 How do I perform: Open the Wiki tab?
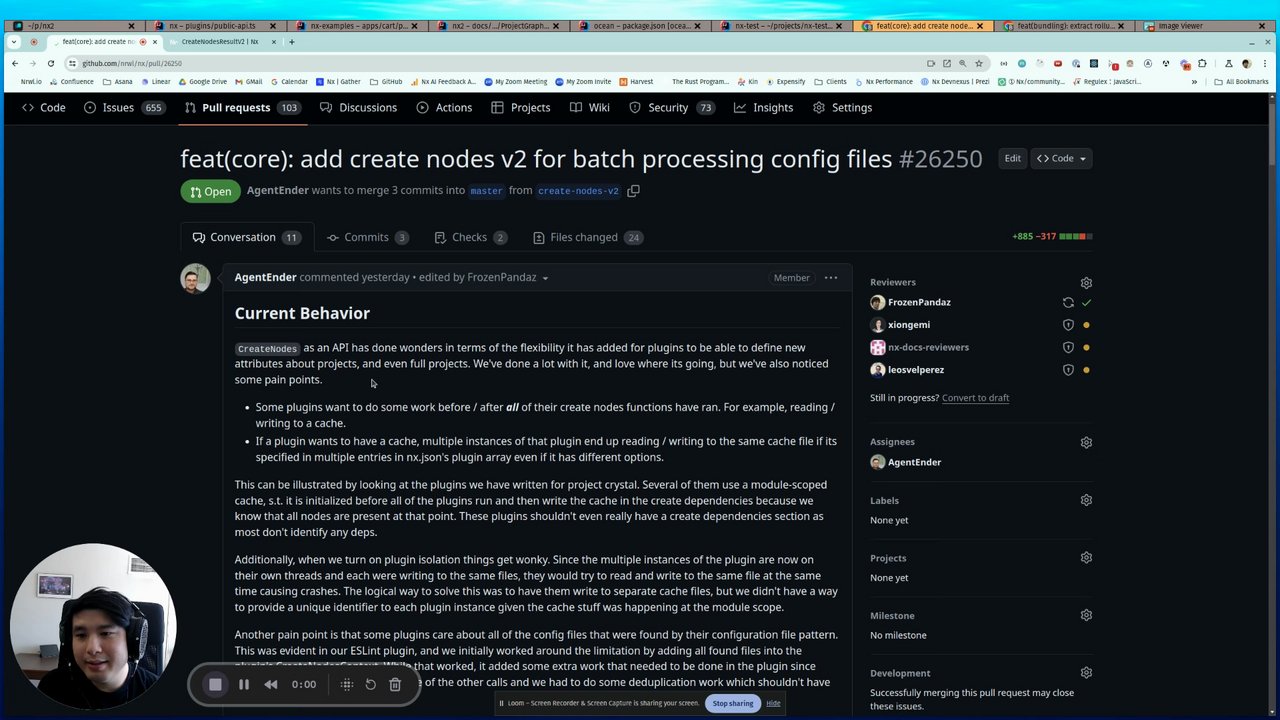point(590,107)
